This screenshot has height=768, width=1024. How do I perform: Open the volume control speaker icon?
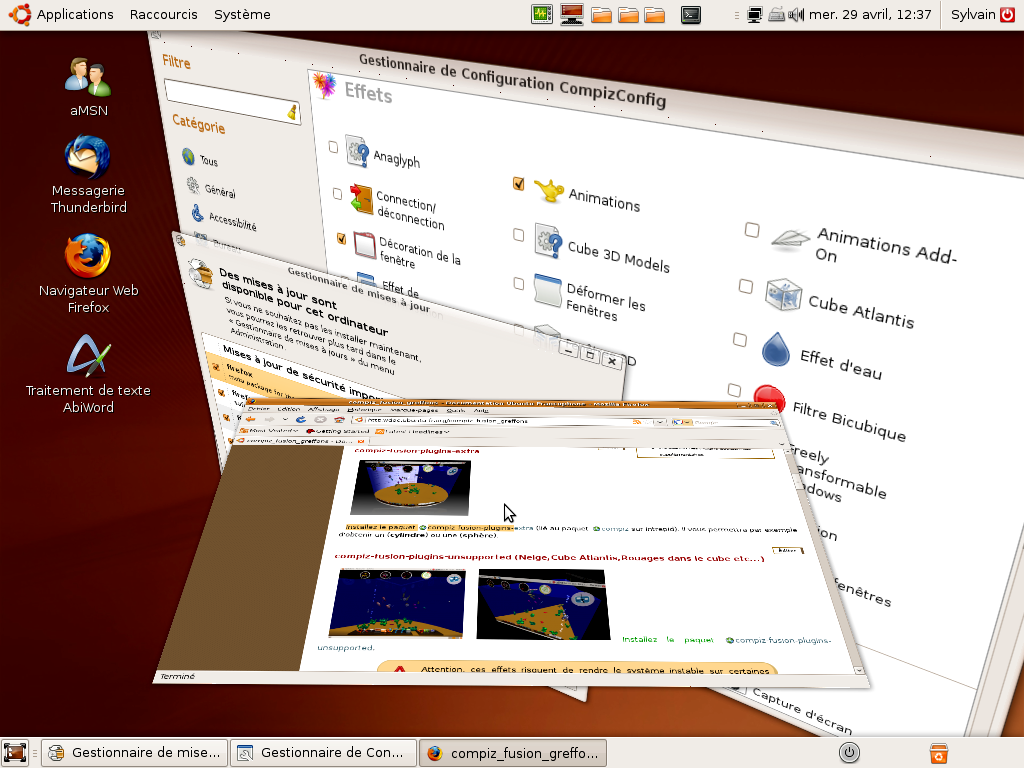coord(795,14)
